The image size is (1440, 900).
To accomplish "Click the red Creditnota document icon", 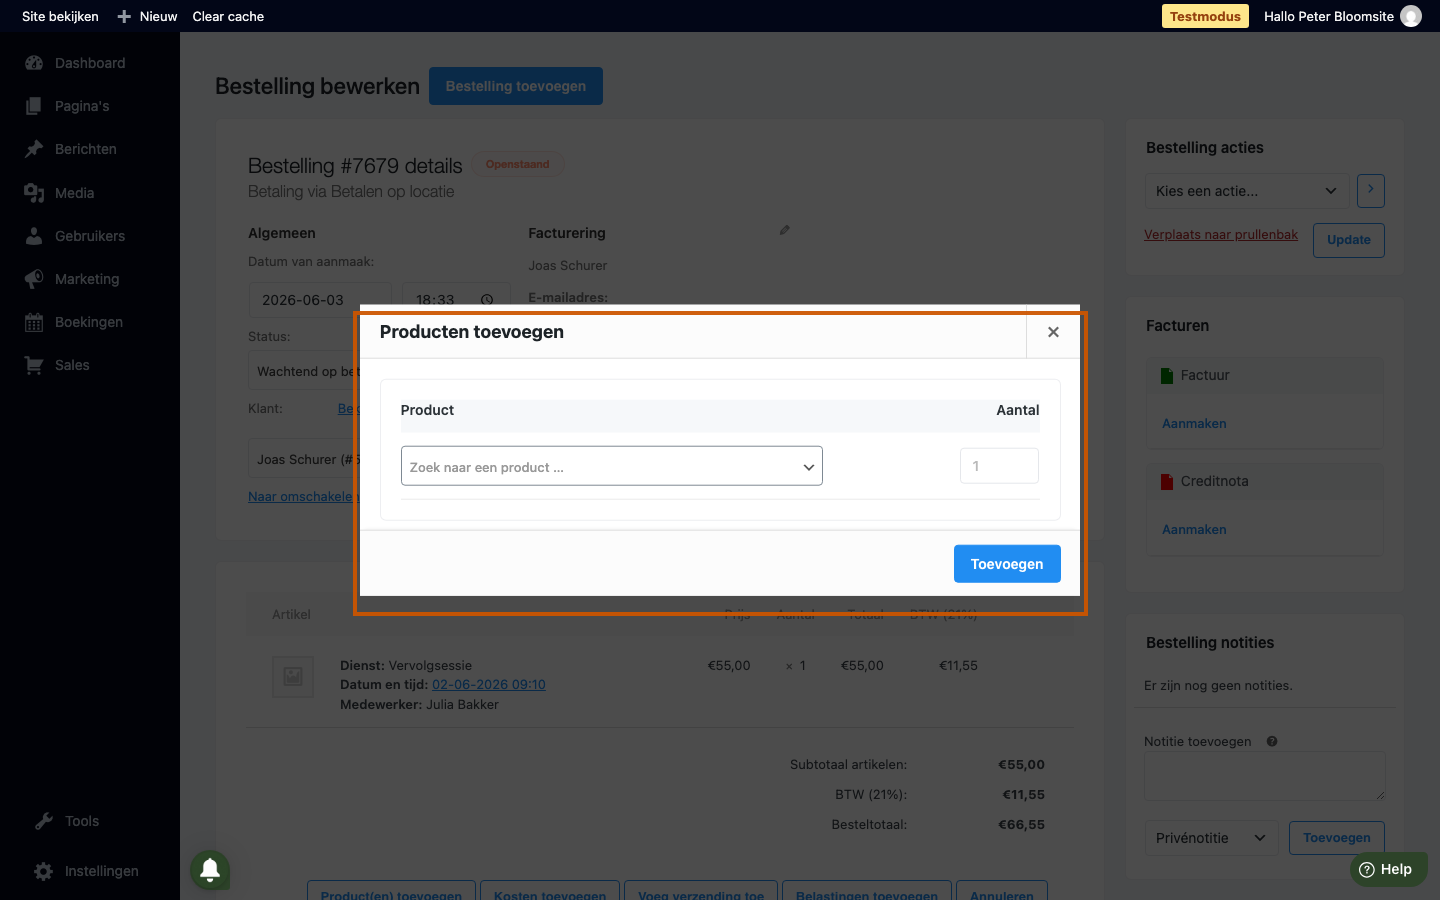I will 1166,481.
